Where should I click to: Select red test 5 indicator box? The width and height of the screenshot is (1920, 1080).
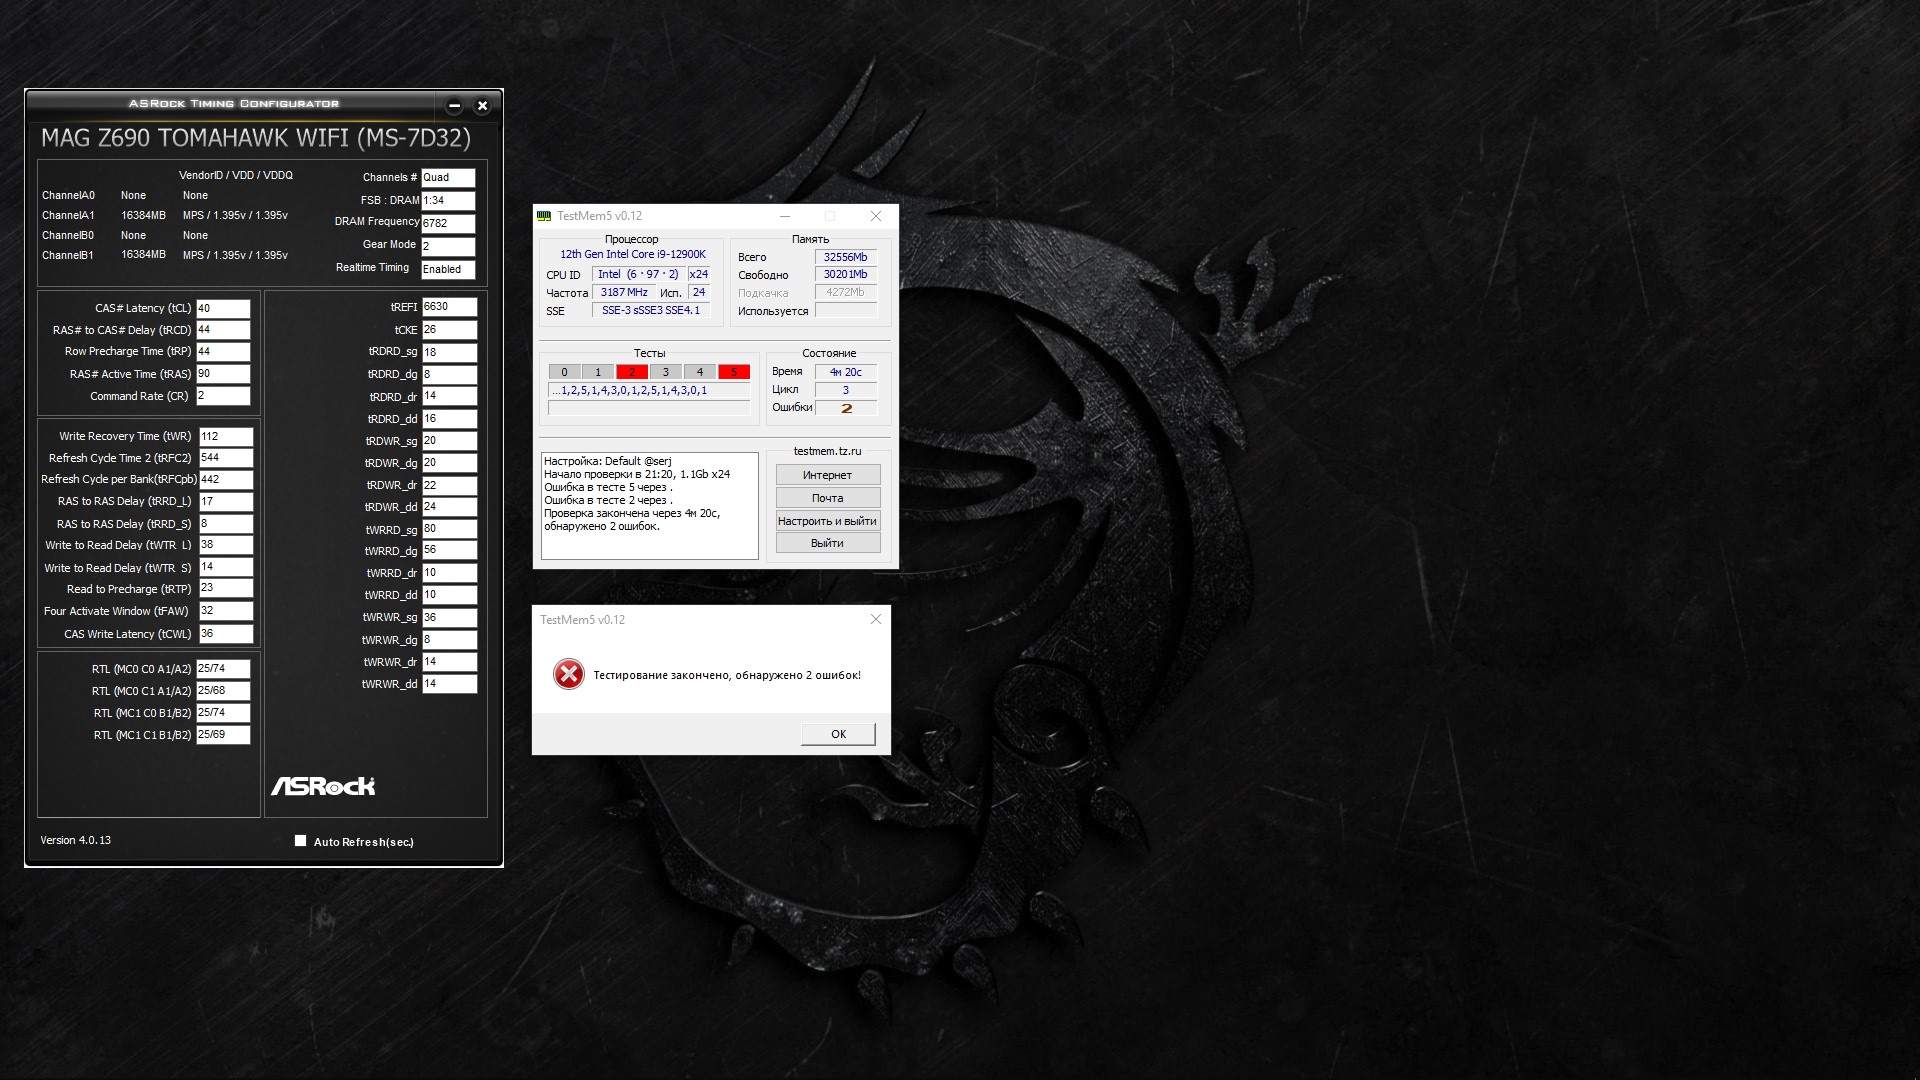click(733, 372)
